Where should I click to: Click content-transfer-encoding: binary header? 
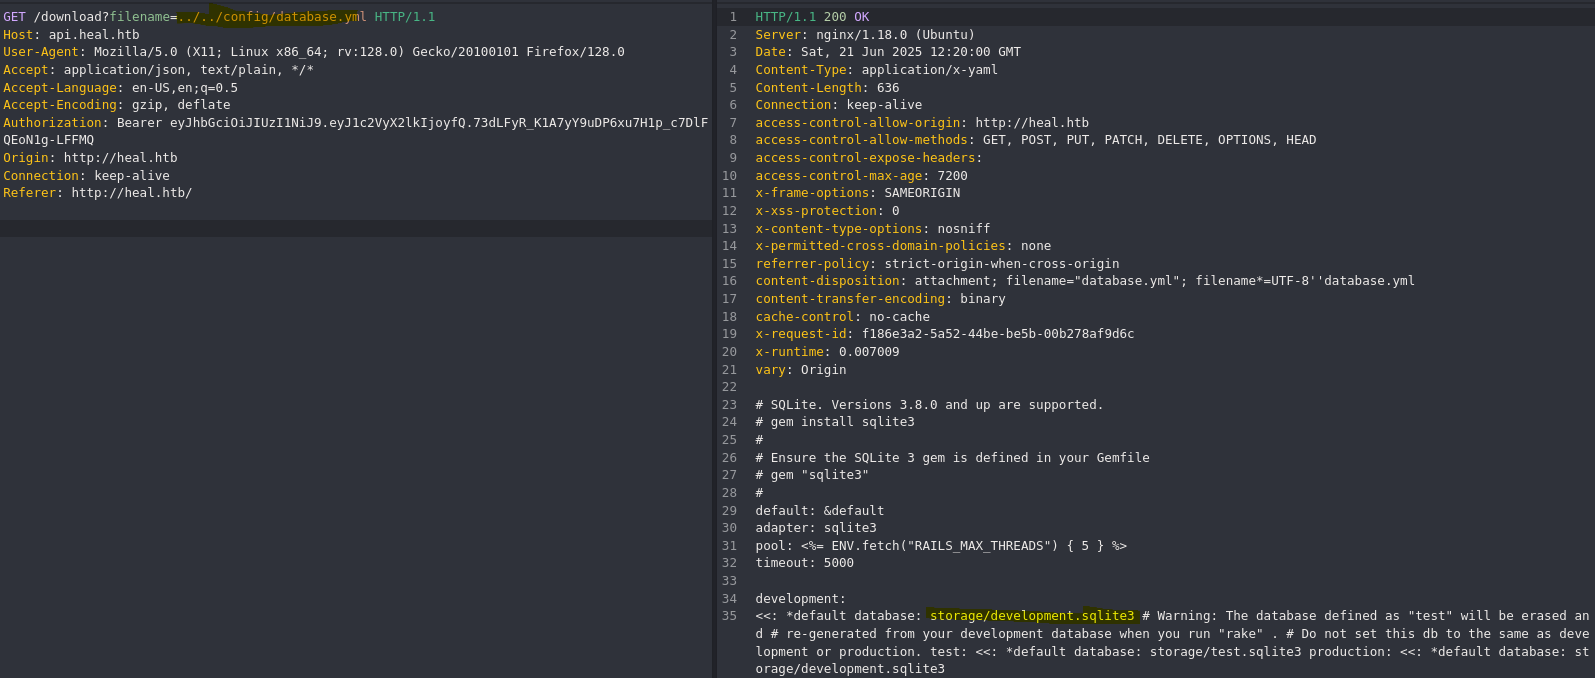[x=880, y=299]
